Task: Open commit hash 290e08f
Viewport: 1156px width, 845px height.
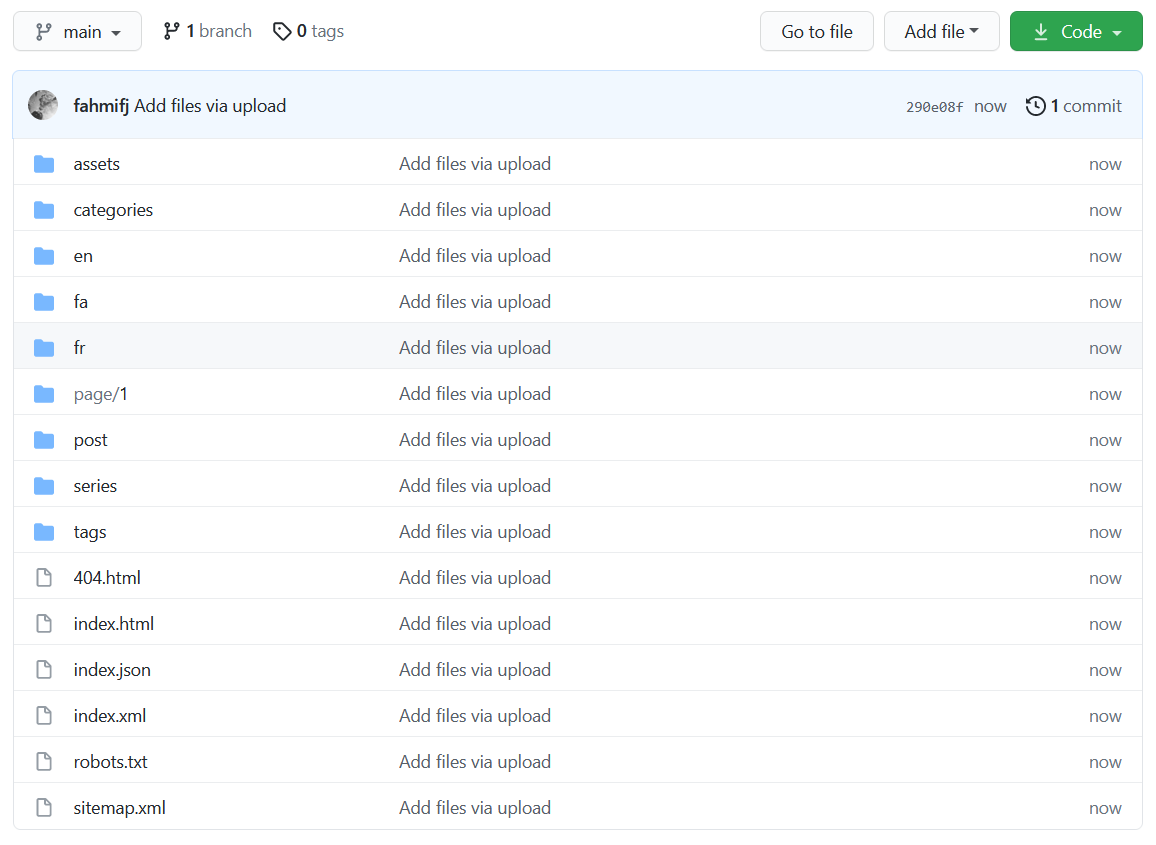Action: [x=934, y=107]
